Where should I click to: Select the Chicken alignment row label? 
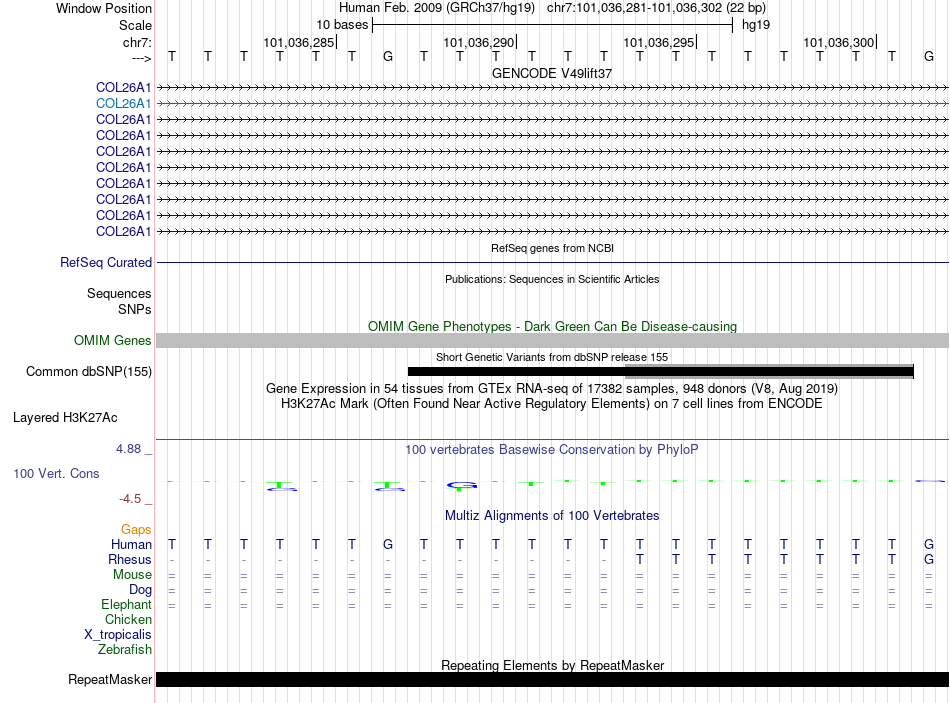pos(128,619)
